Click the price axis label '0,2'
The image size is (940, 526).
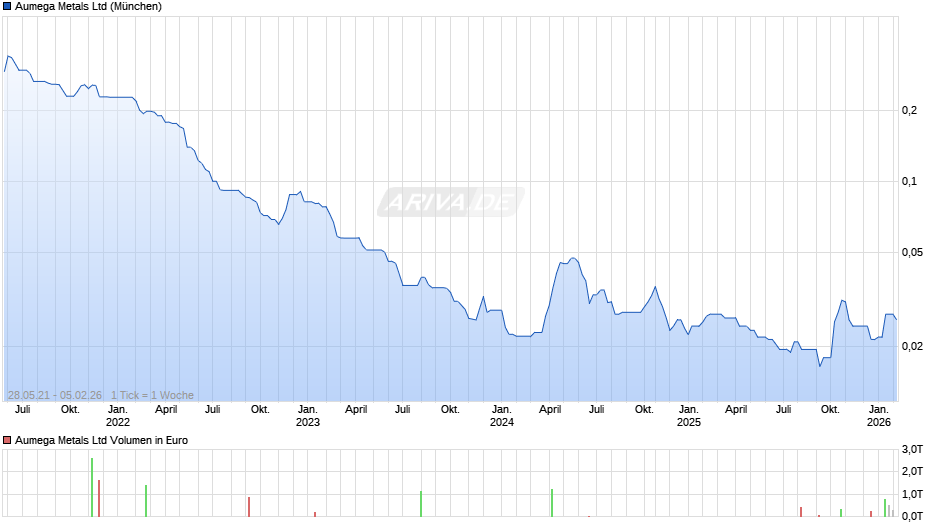point(909,110)
